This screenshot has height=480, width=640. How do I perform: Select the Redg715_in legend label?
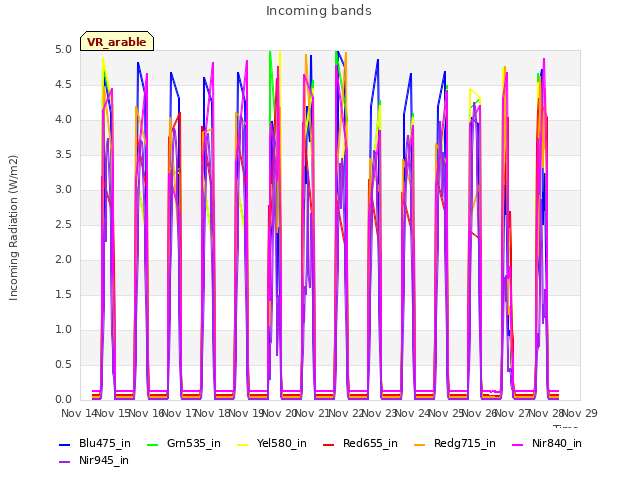pyautogui.click(x=465, y=444)
